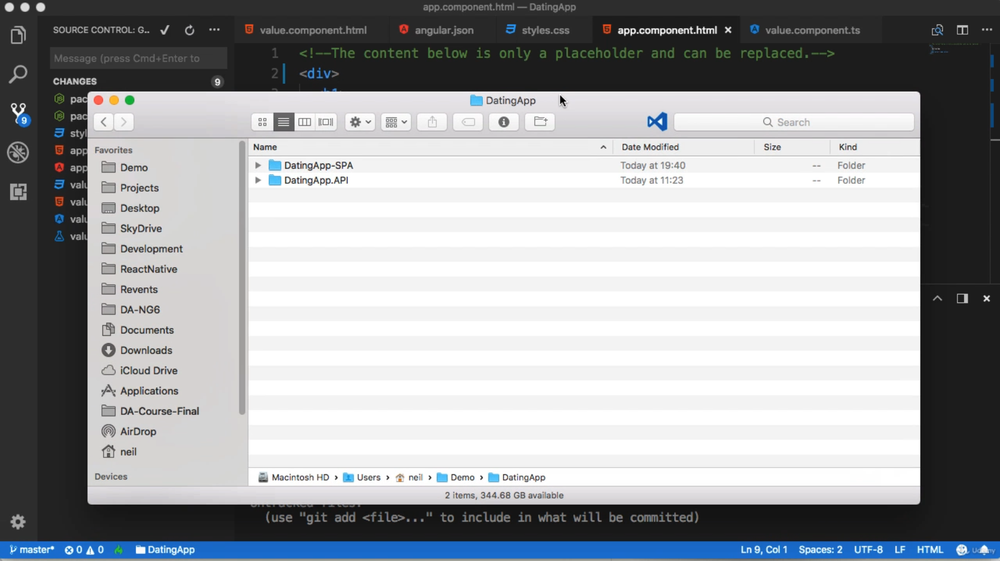1000x561 pixels.
Task: Change language mode HTML in status bar
Action: [929, 550]
